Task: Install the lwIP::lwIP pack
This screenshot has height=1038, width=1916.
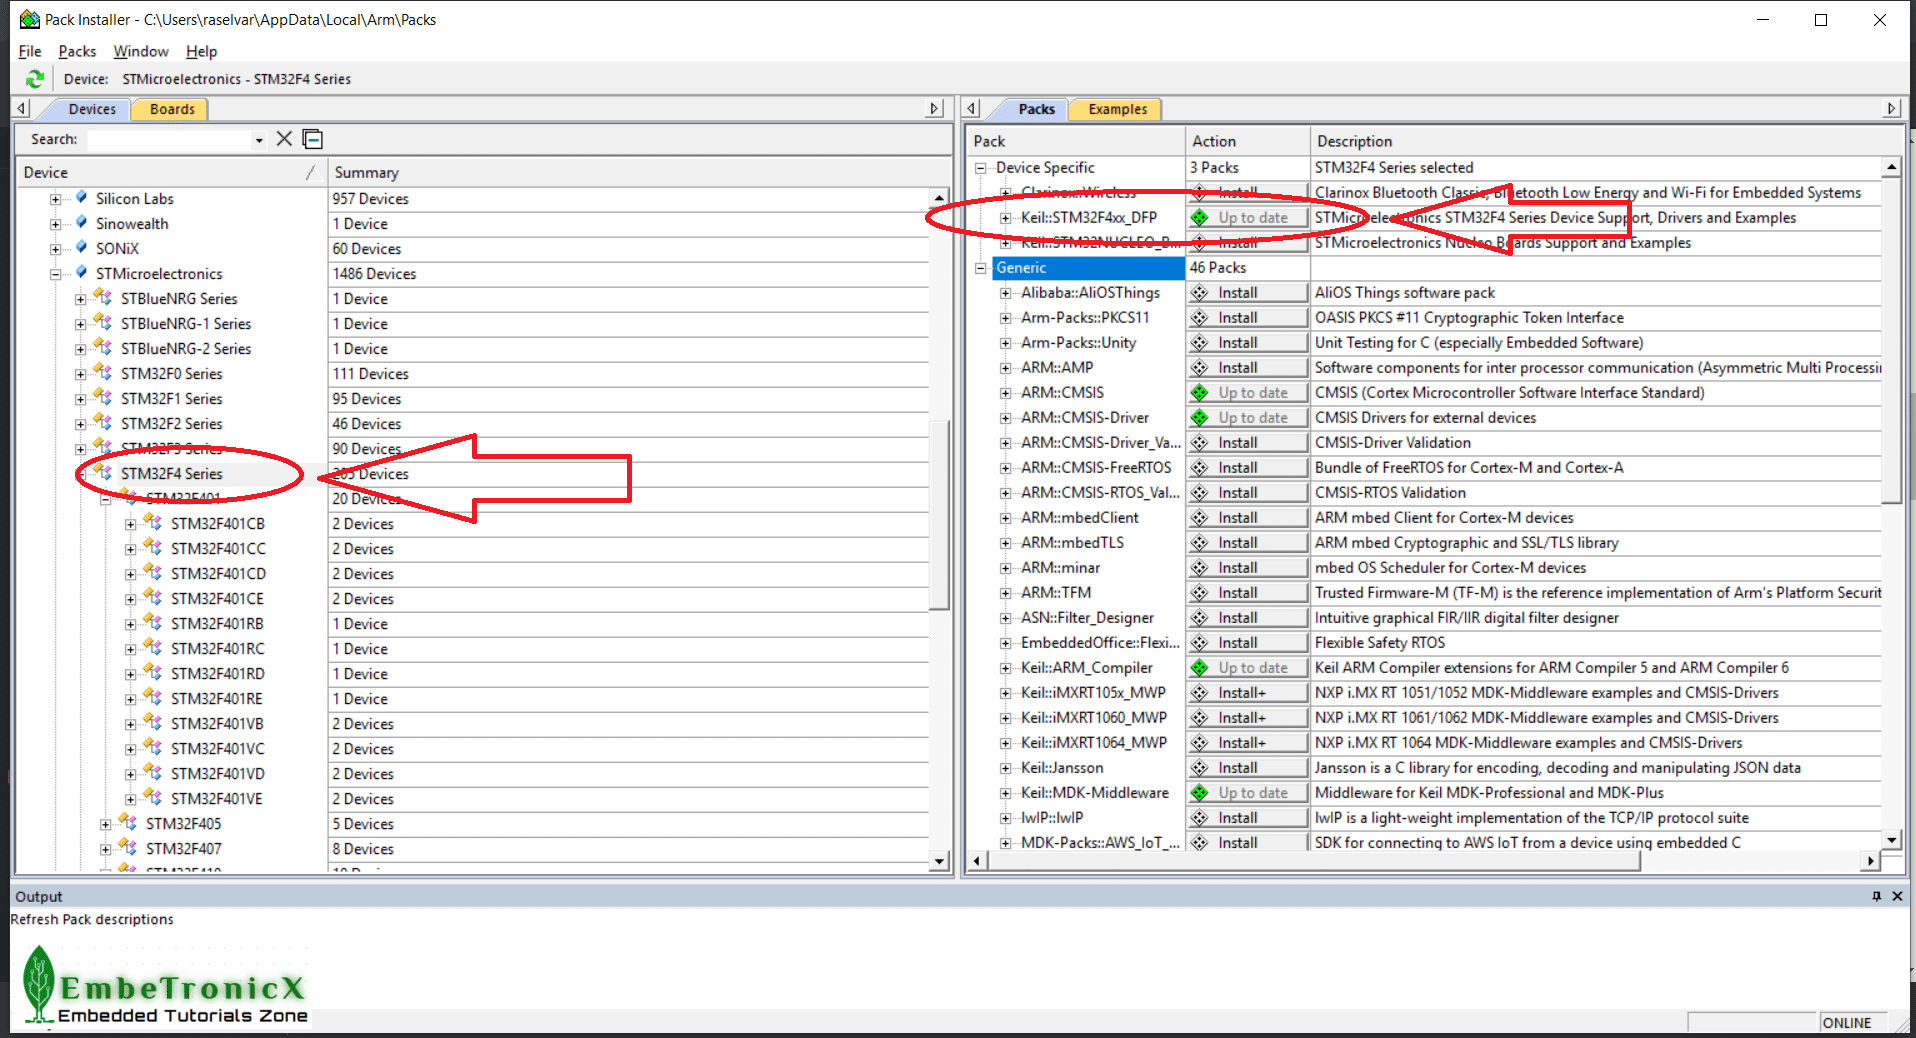Action: click(1248, 818)
